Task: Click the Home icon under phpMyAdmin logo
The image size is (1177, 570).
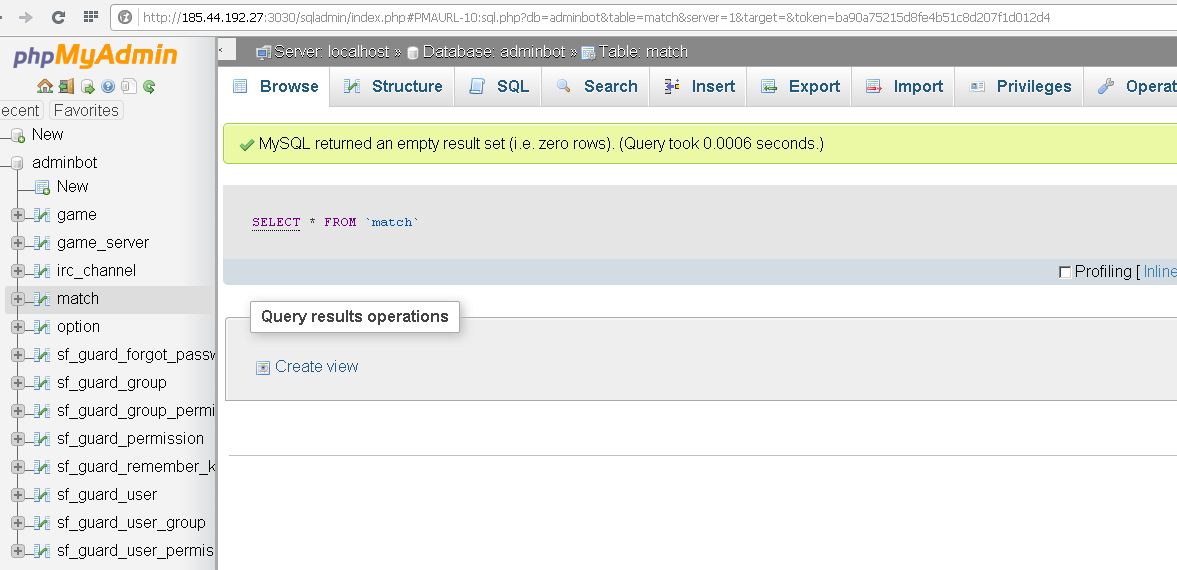Action: pyautogui.click(x=45, y=86)
